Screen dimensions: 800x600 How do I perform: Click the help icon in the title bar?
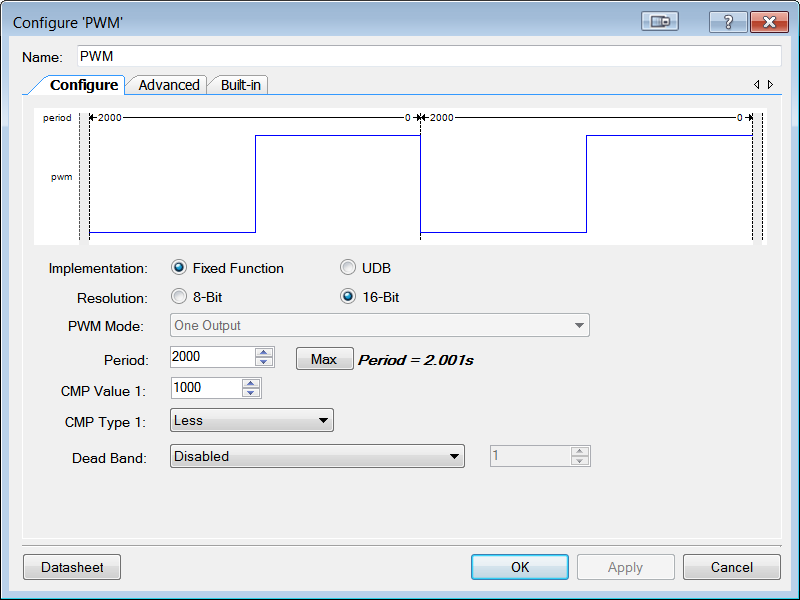click(727, 21)
